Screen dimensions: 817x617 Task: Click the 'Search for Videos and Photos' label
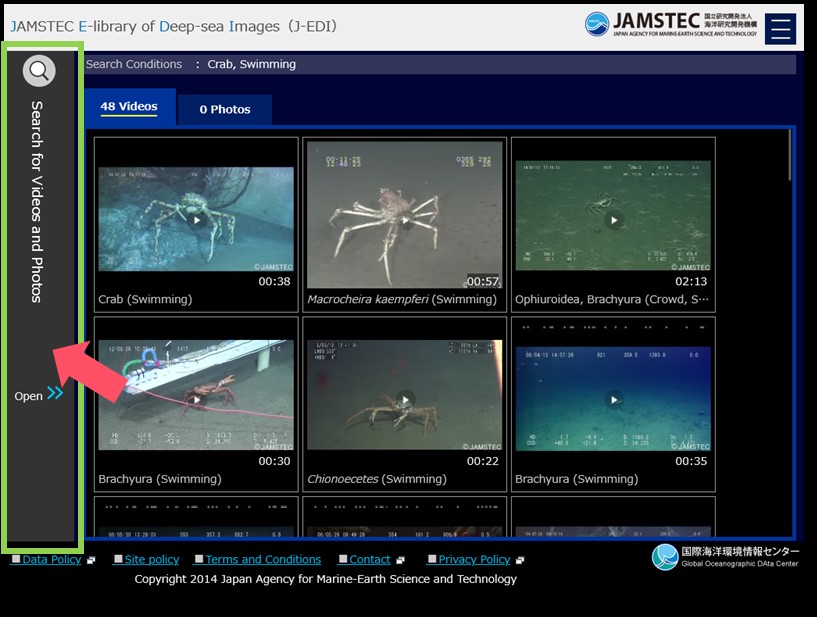[x=36, y=202]
